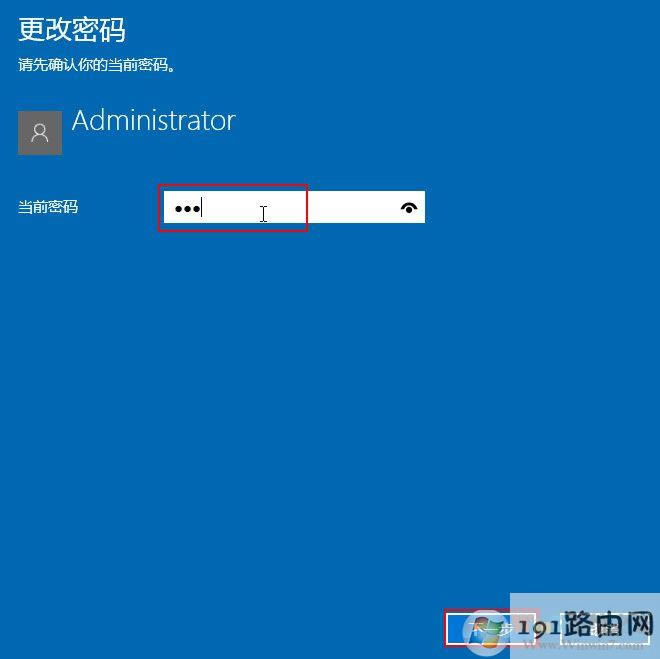
Task: Proceed with the red-outlined next step button
Action: 490,628
